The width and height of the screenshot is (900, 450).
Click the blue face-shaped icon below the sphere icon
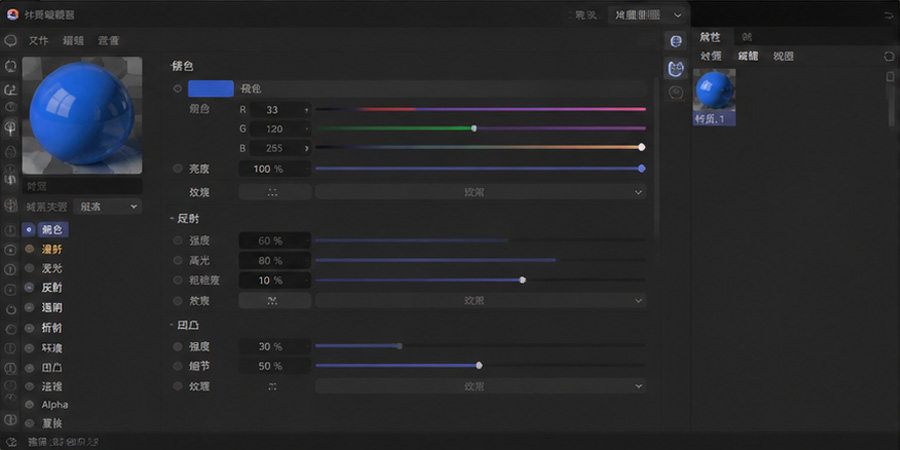click(x=677, y=69)
